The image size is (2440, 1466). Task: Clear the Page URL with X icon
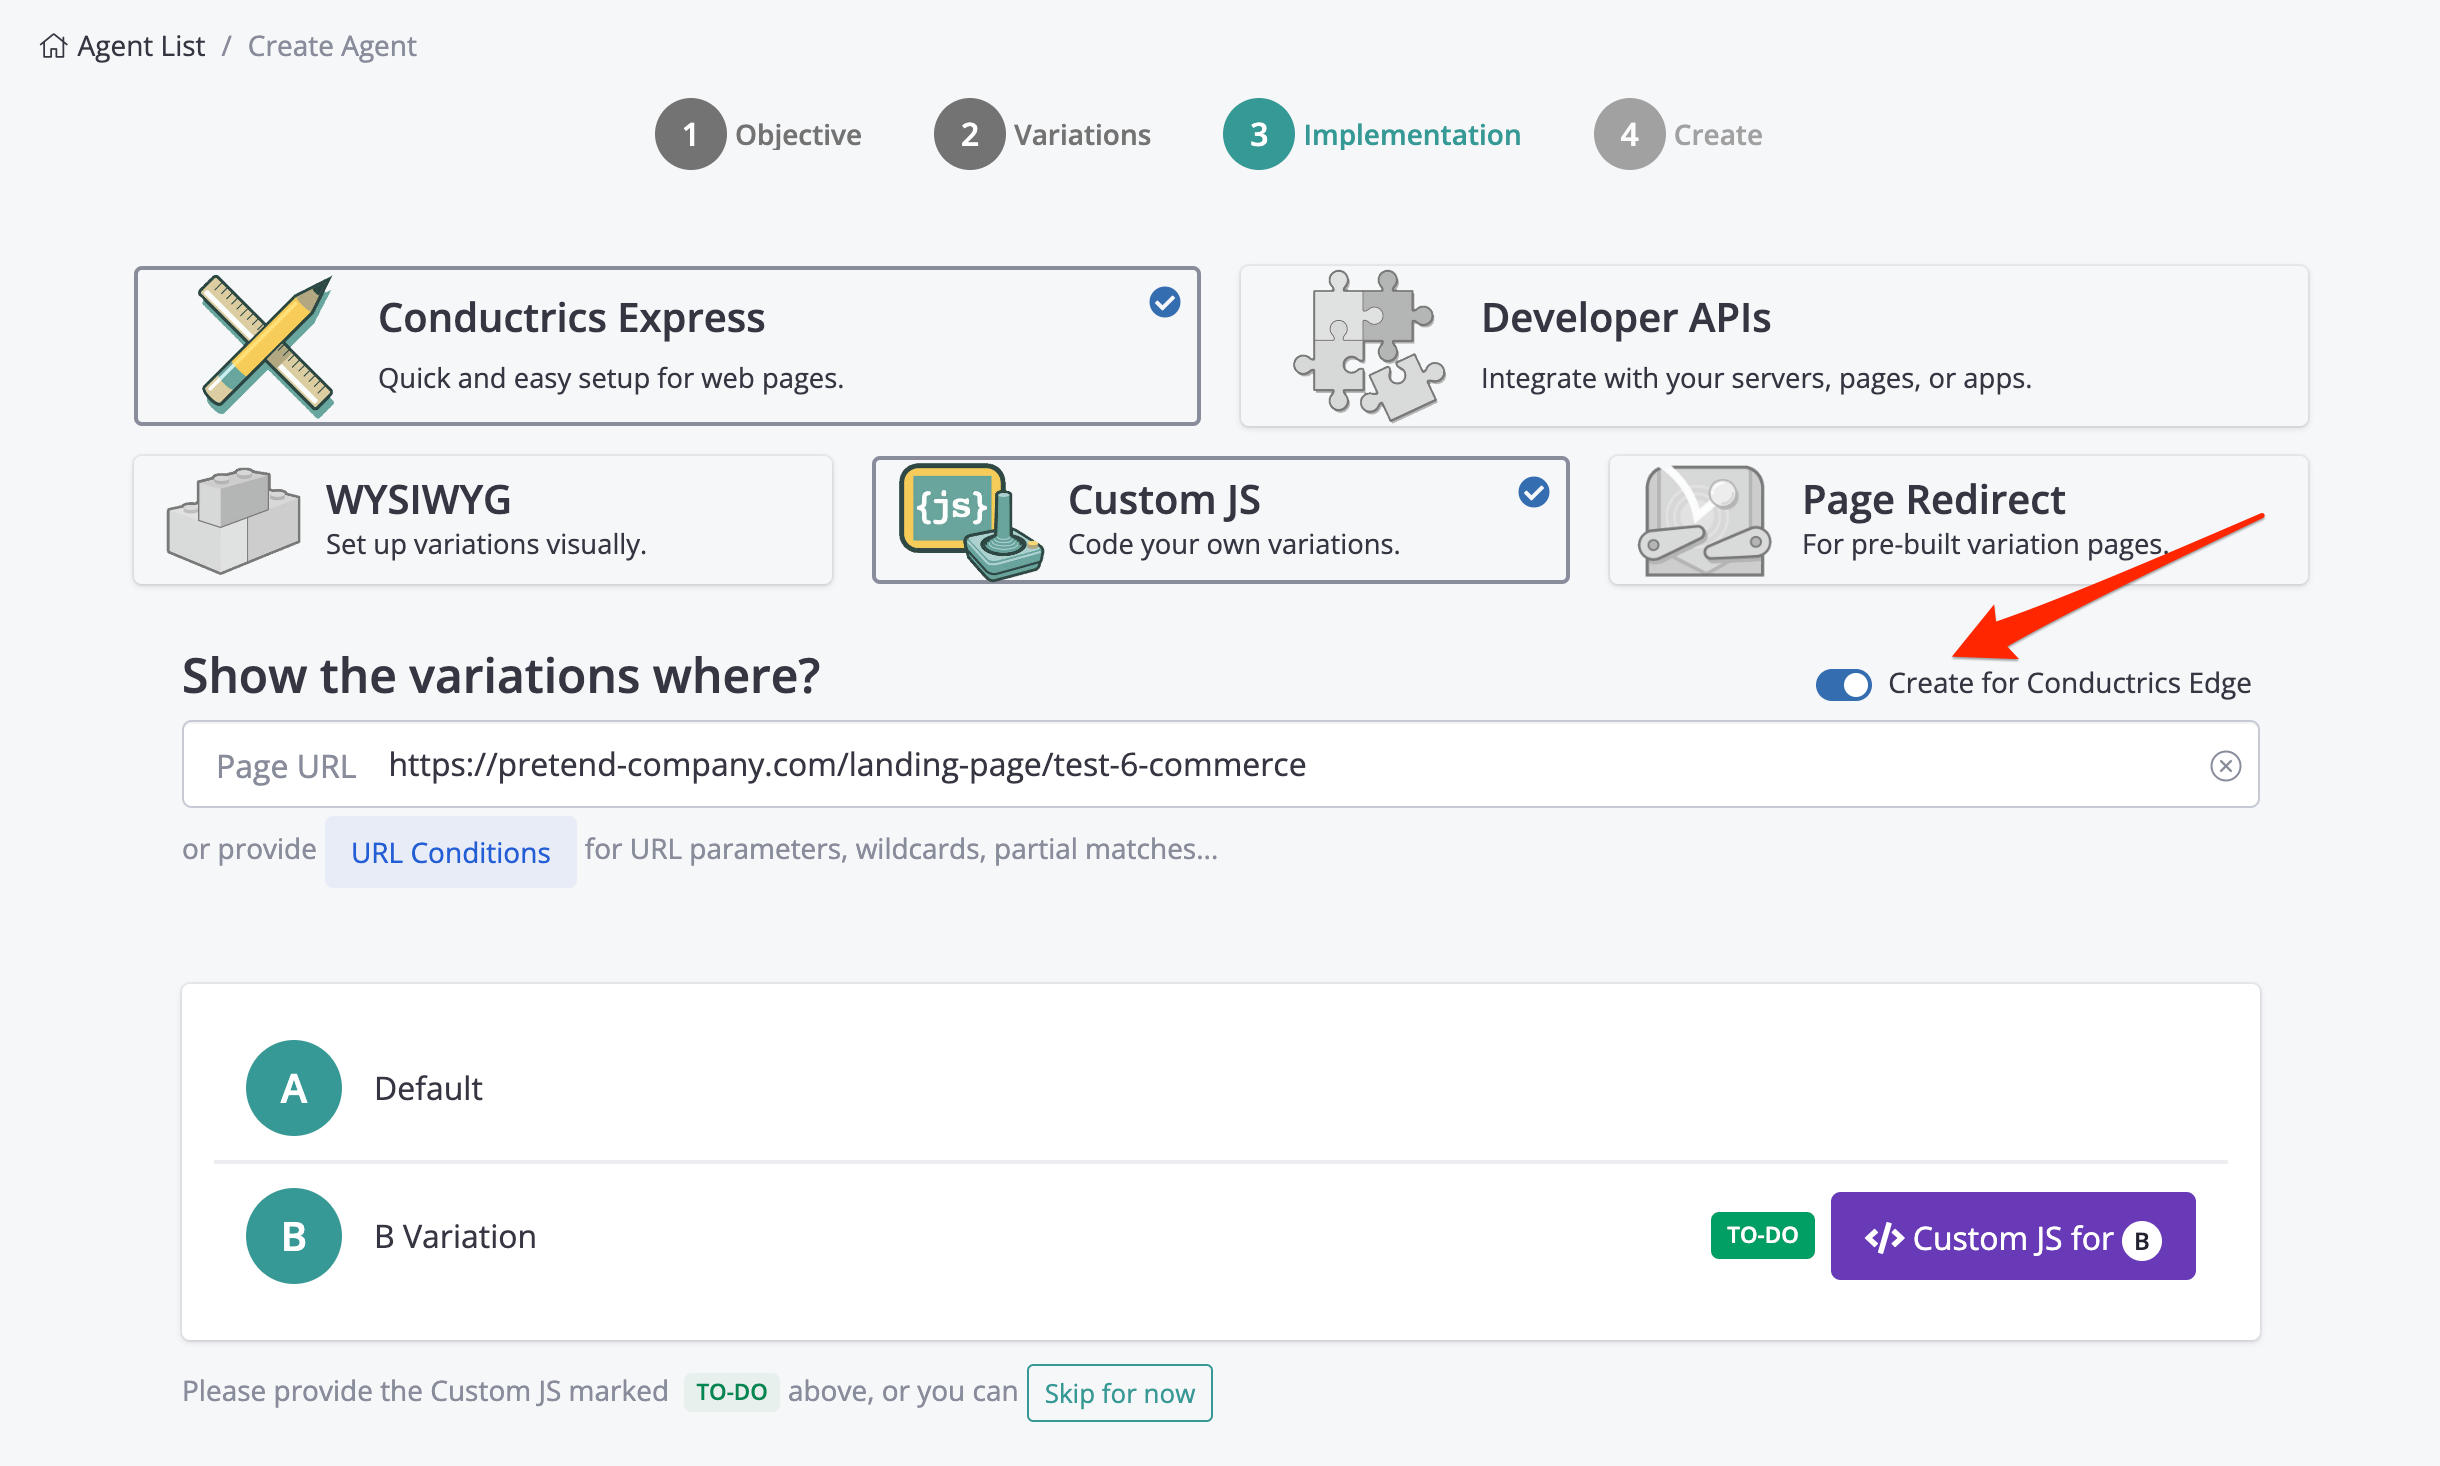pyautogui.click(x=2225, y=766)
